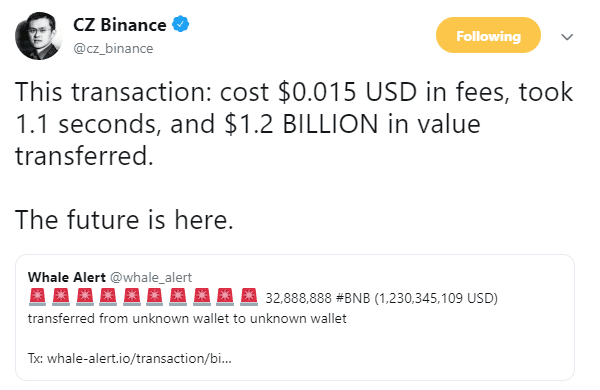Click the 'transferred from unknown wallet' line

point(187,318)
